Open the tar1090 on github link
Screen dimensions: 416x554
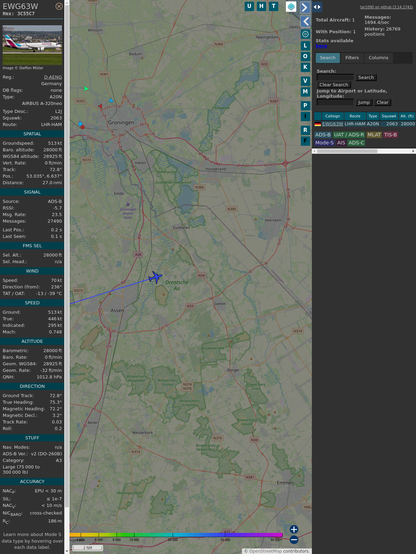click(386, 7)
